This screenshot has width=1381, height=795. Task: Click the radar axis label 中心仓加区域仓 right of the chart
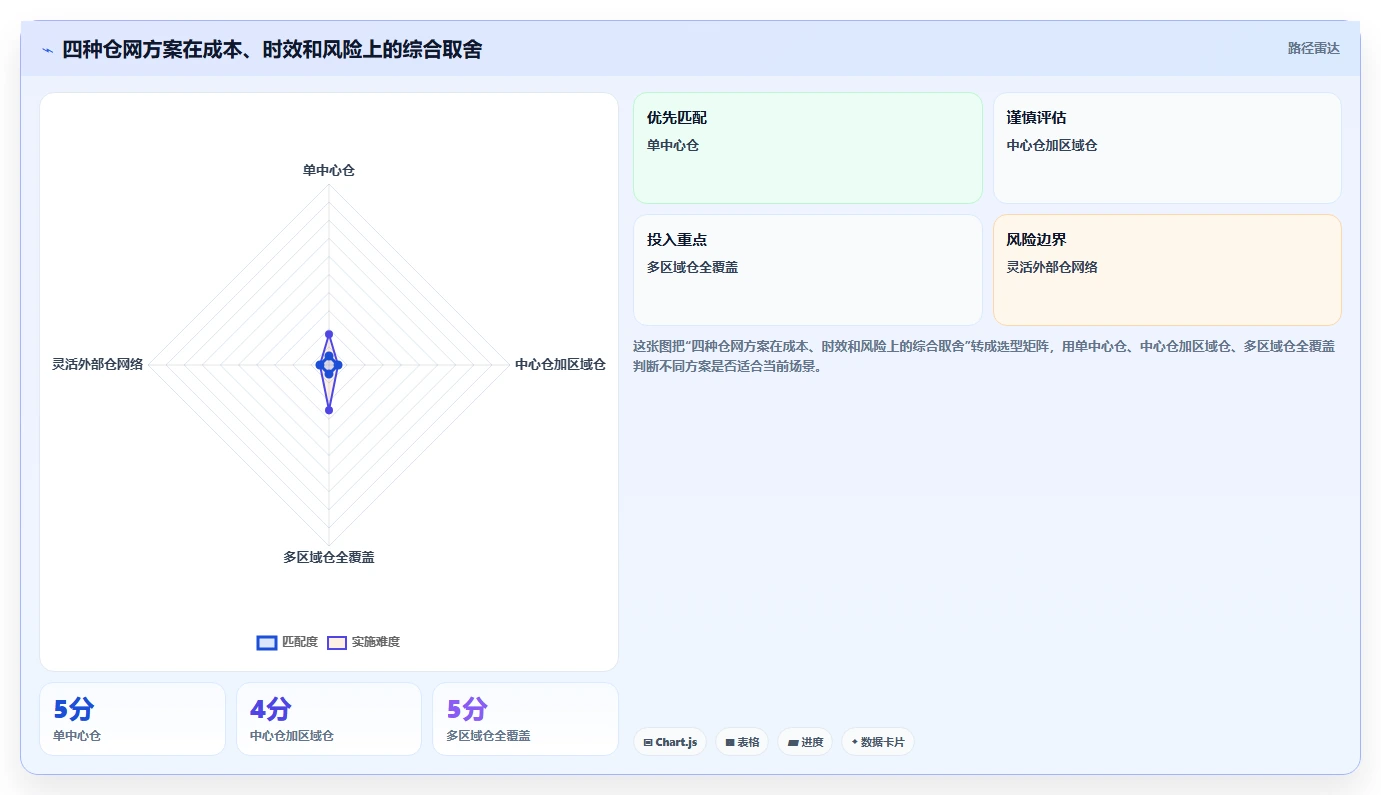click(x=560, y=364)
